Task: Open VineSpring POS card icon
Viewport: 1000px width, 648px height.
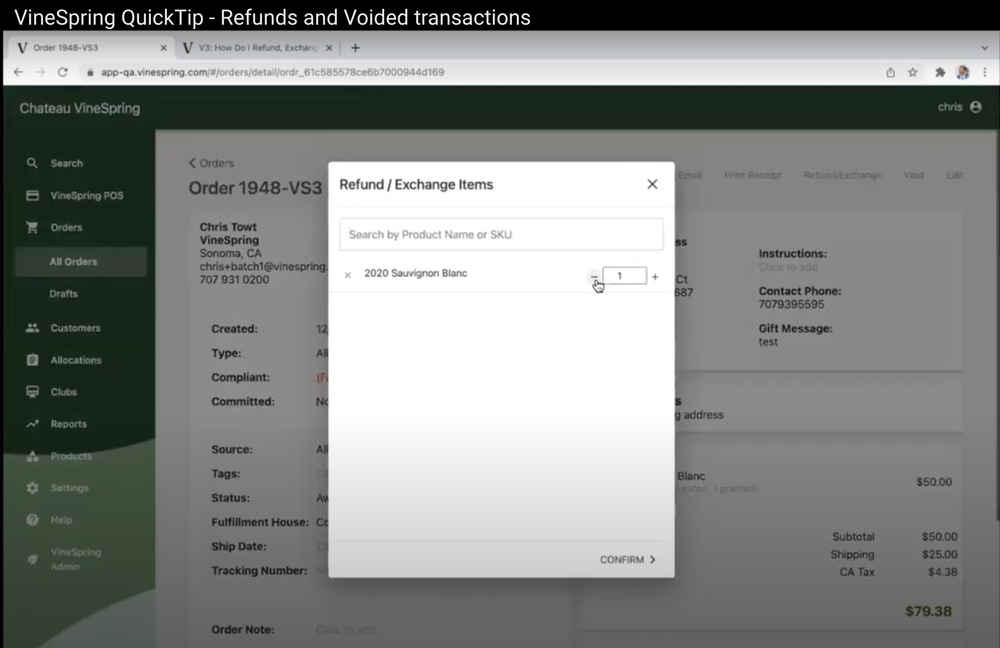Action: point(32,195)
